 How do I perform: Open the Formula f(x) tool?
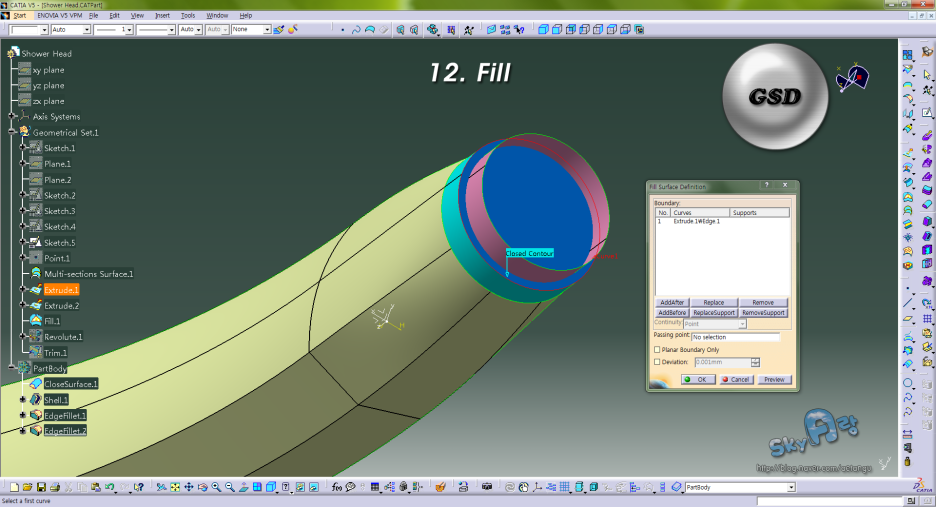coord(336,487)
